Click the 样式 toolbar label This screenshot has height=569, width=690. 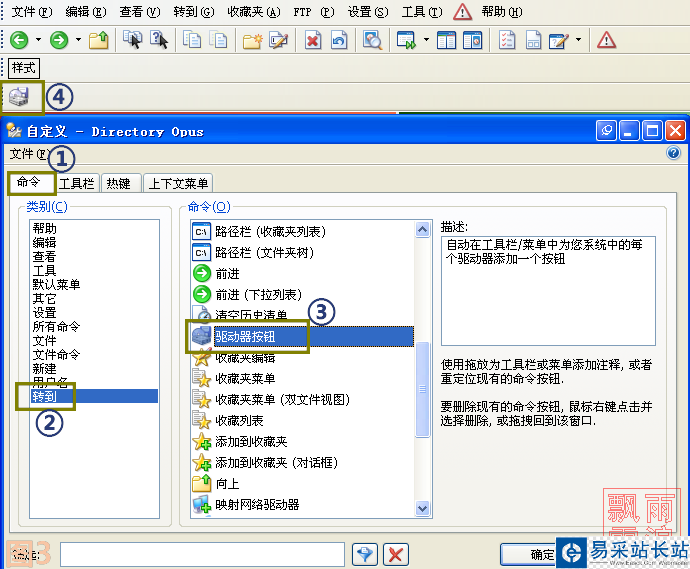click(x=24, y=68)
